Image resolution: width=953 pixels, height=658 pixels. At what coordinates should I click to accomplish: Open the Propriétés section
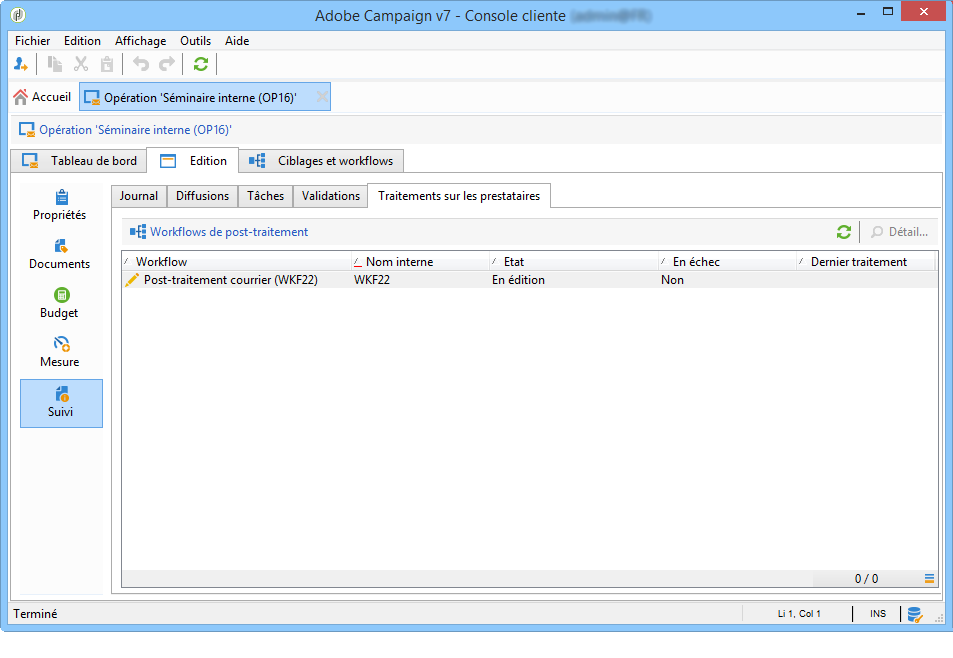[60, 205]
